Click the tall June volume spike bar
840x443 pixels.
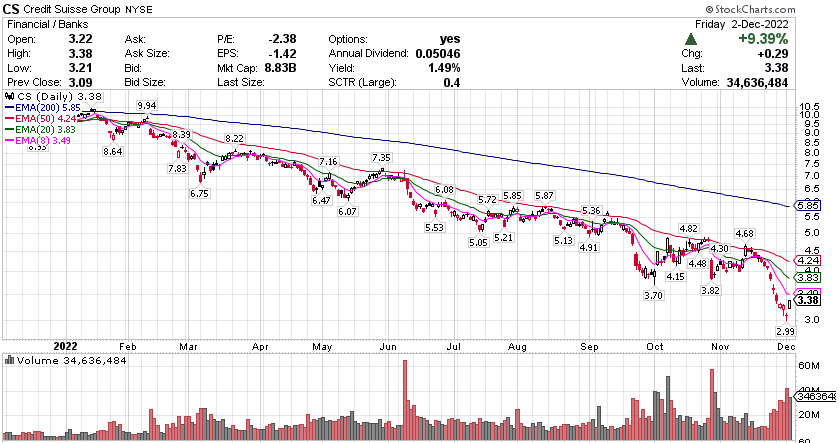[x=405, y=400]
